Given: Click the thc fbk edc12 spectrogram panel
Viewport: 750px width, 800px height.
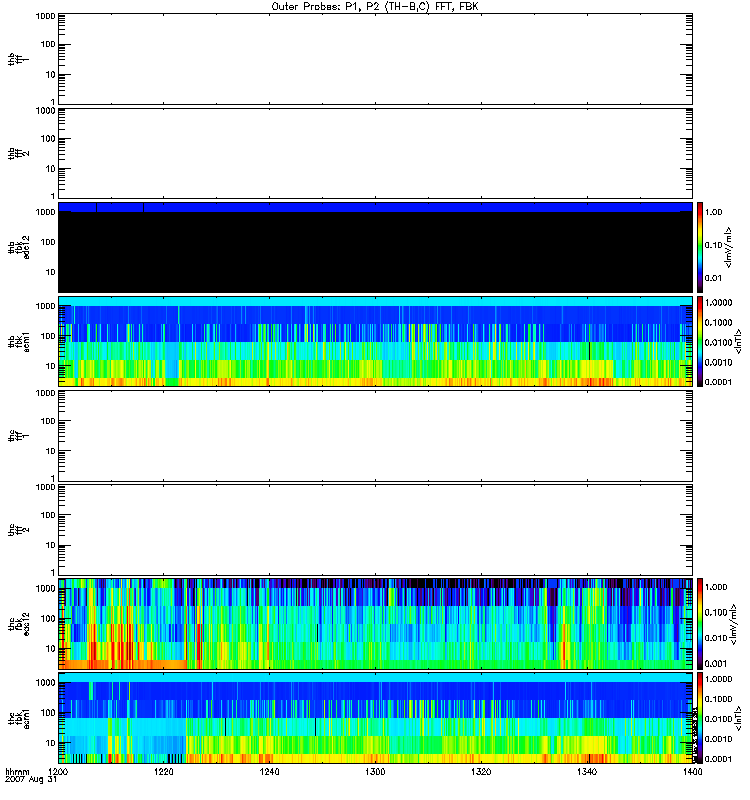Looking at the screenshot, I should 375,622.
